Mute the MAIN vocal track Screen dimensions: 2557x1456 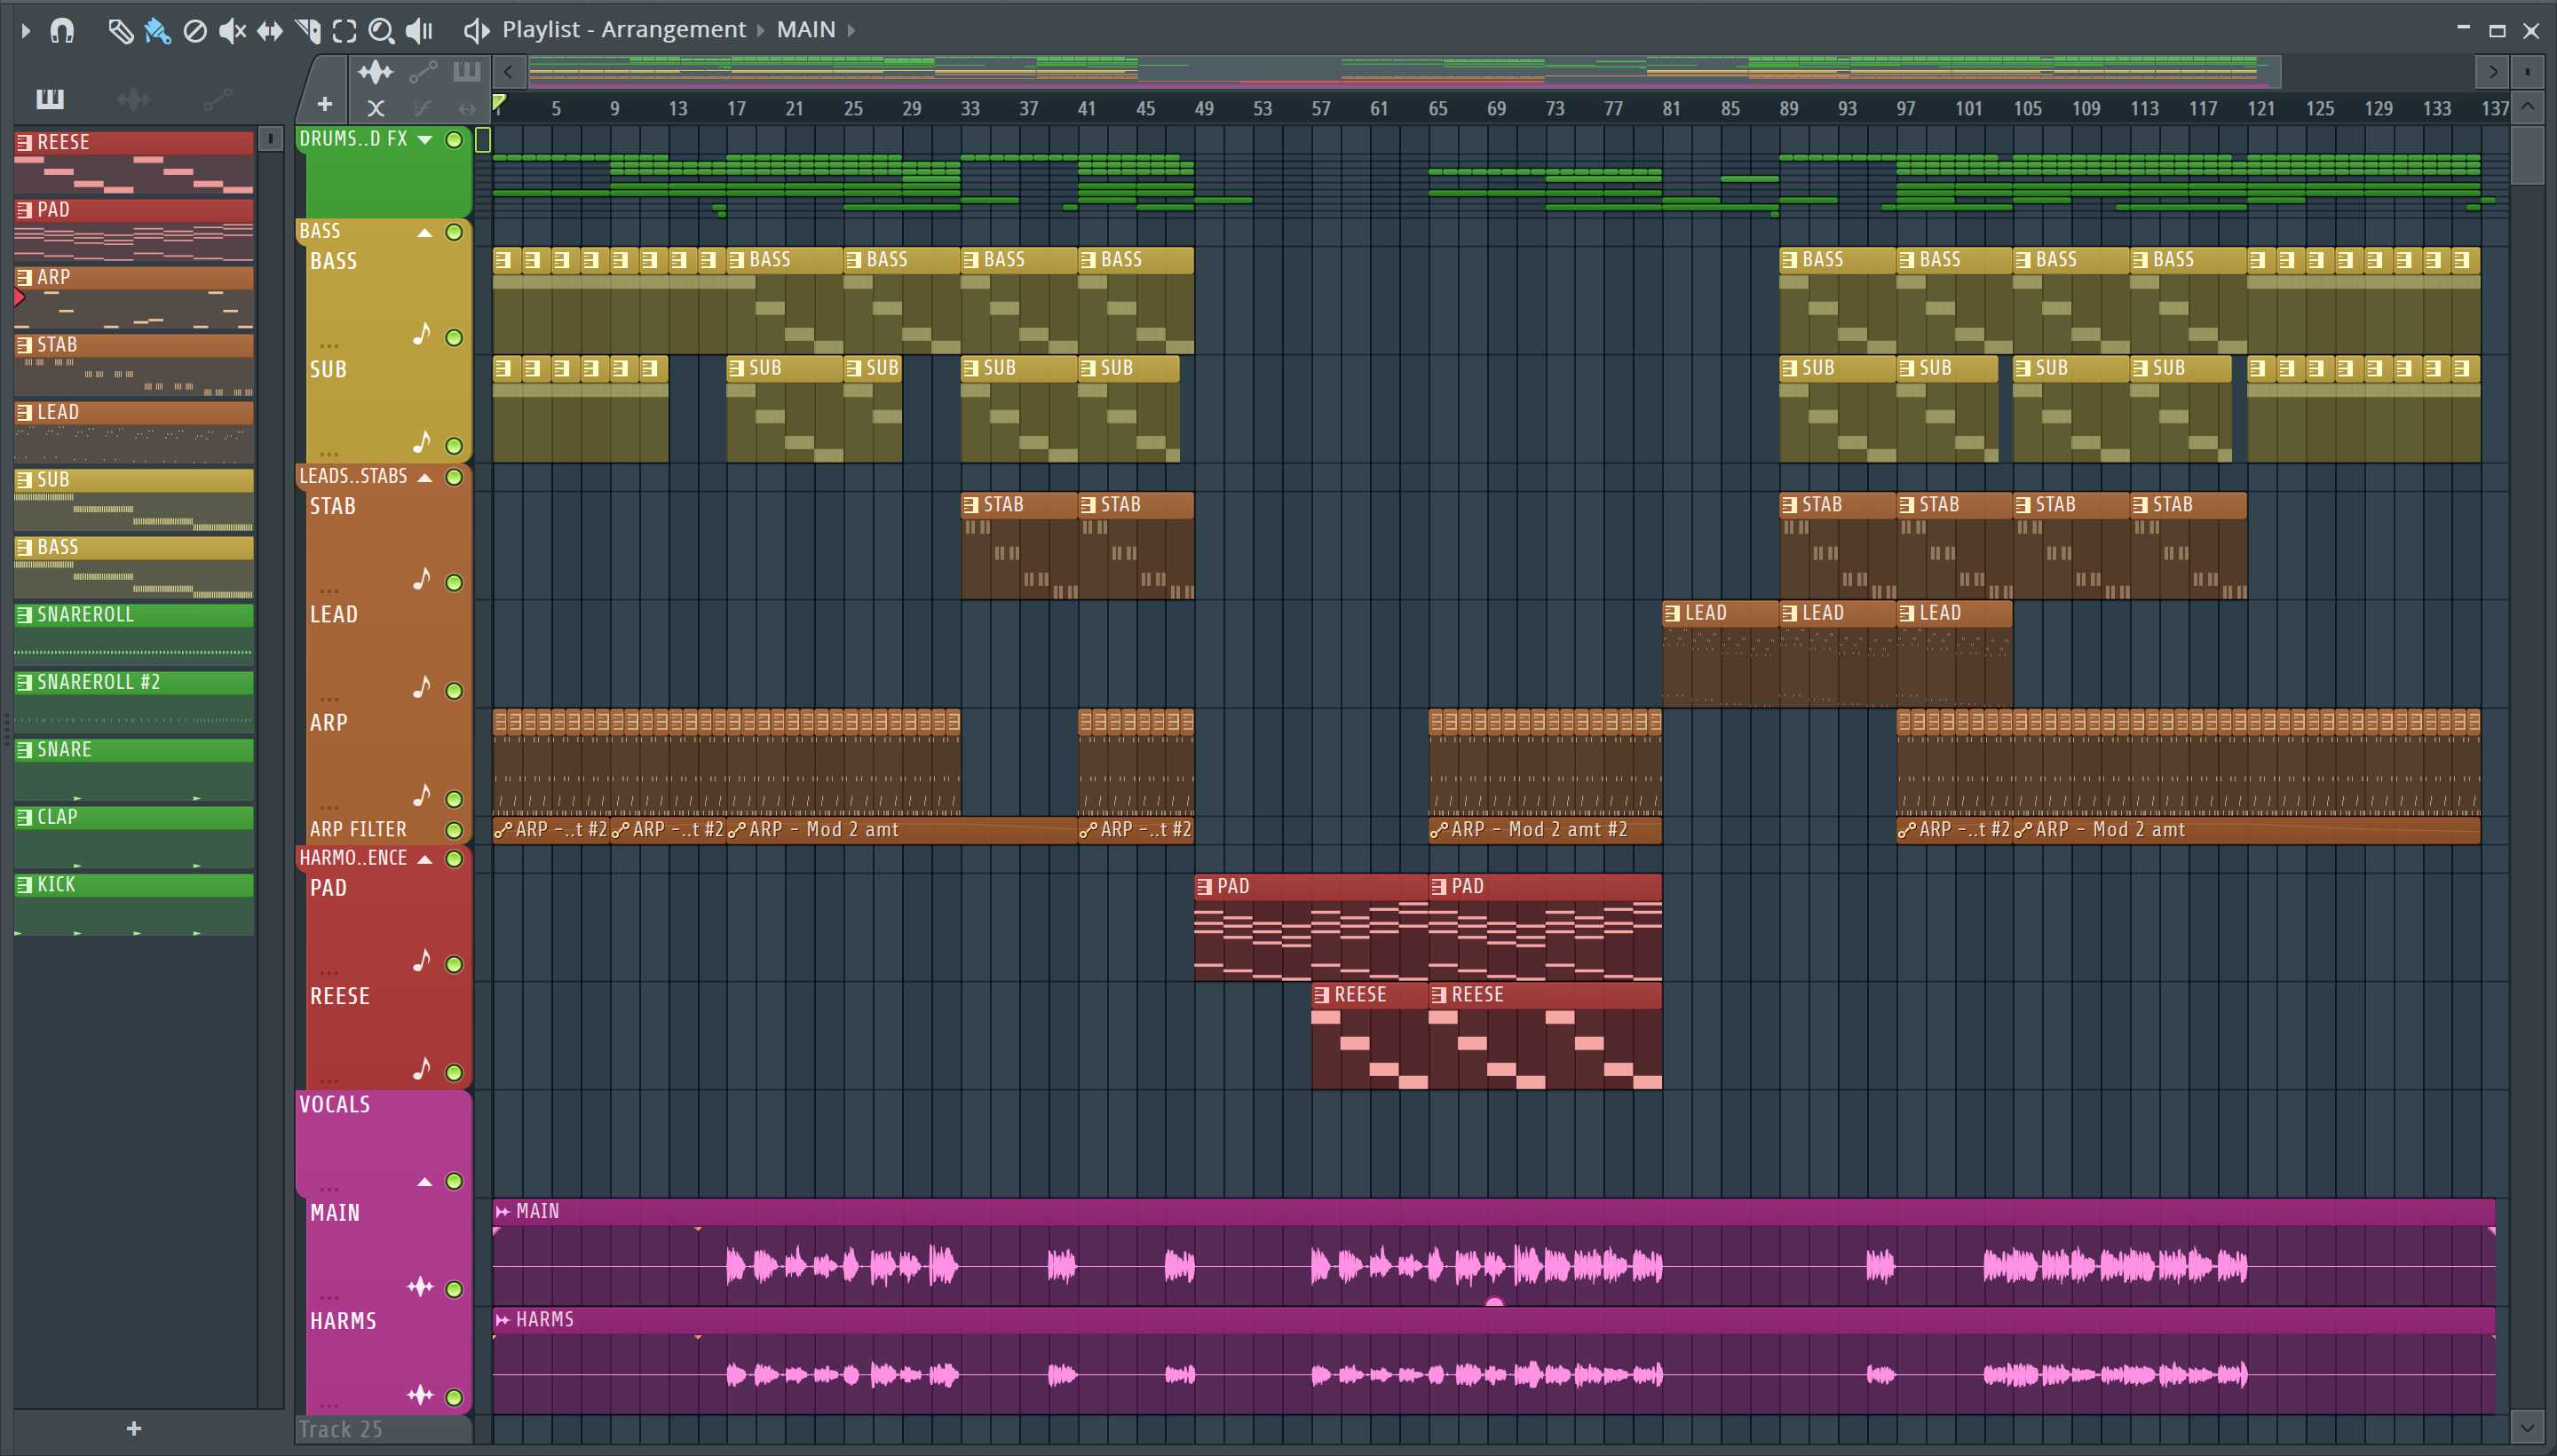(454, 1289)
